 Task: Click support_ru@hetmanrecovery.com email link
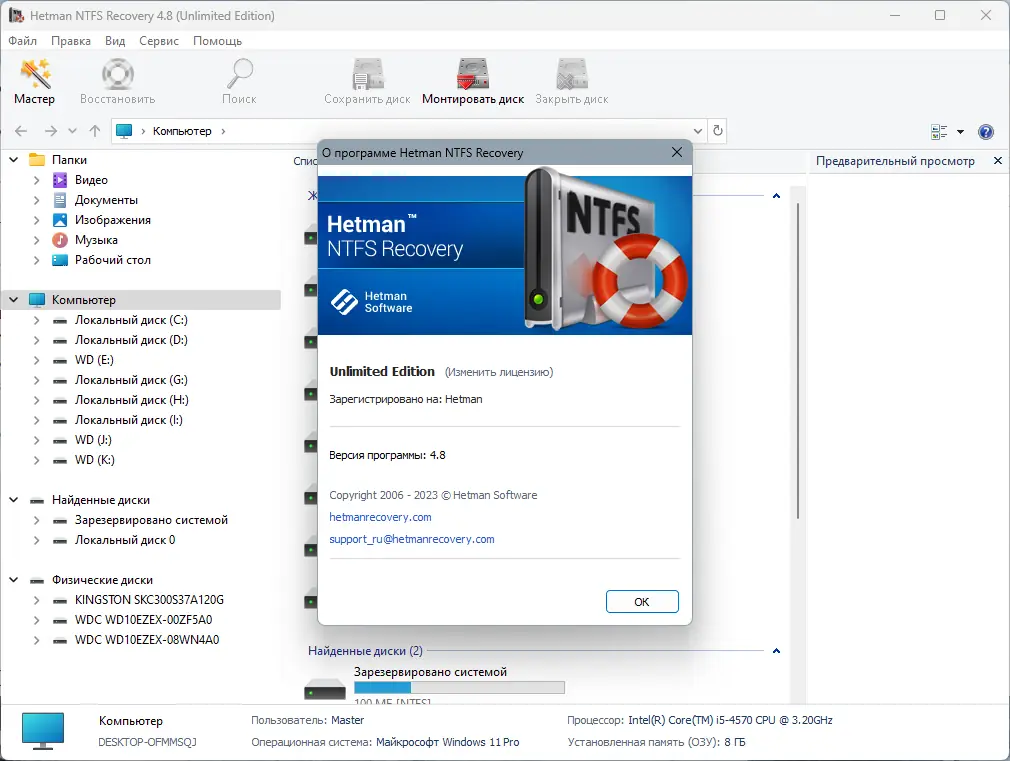[x=412, y=539]
